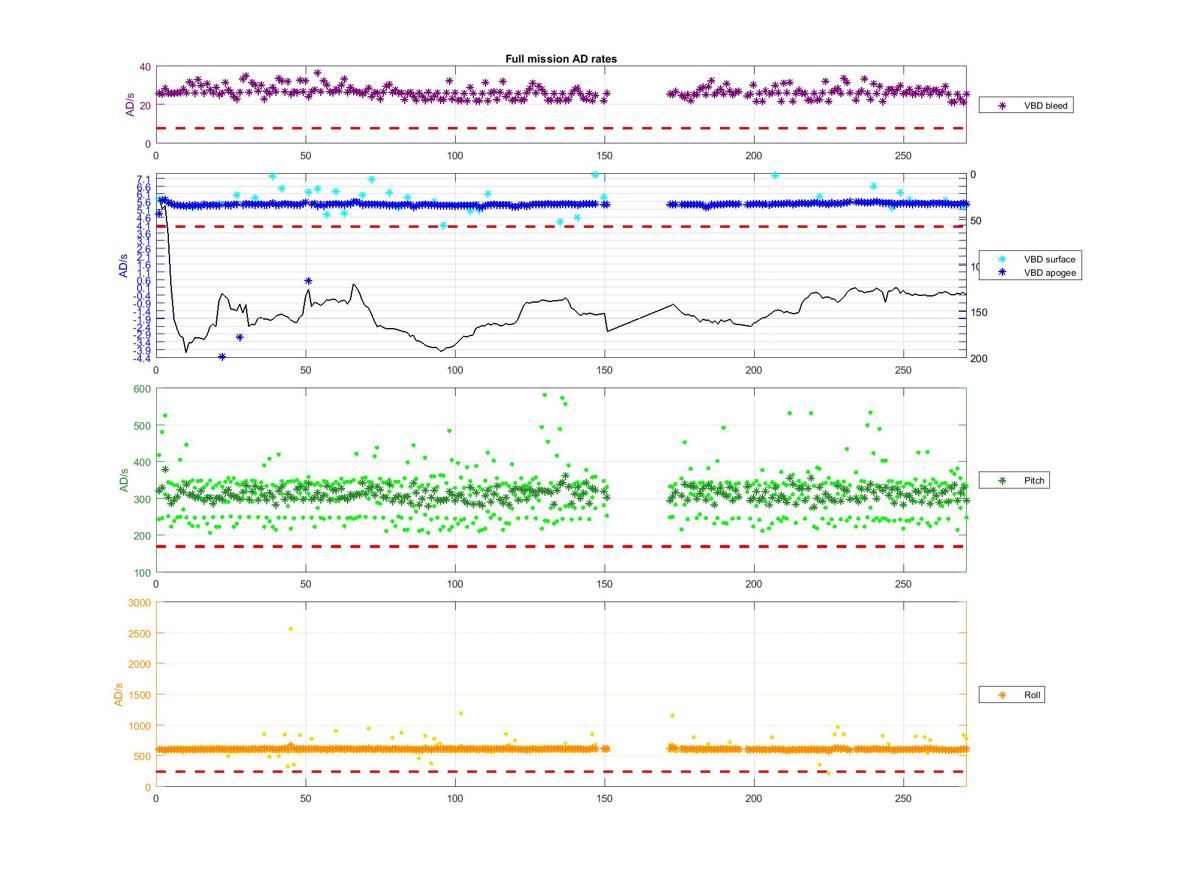Select the Roll outlier point near 2500 AD/s
Viewport: 1200px width, 885px height.
[291, 629]
